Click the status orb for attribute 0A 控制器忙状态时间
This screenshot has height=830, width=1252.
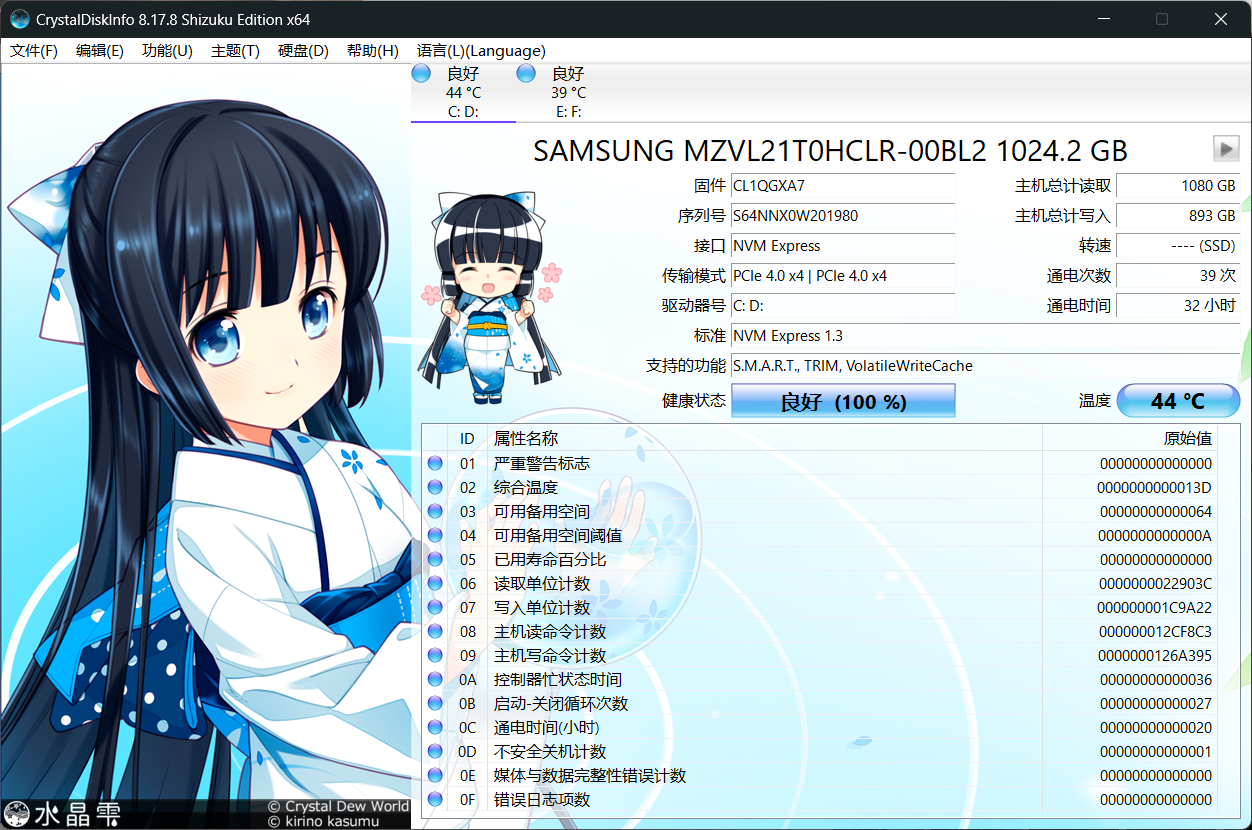435,679
